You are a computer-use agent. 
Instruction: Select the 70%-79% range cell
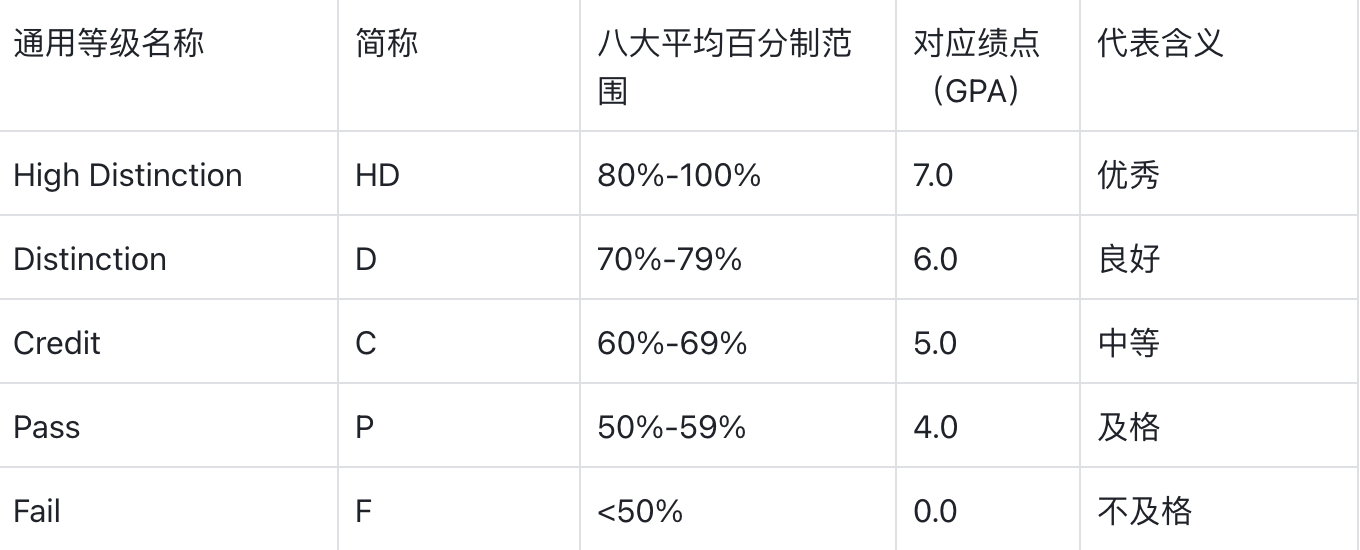[669, 260]
